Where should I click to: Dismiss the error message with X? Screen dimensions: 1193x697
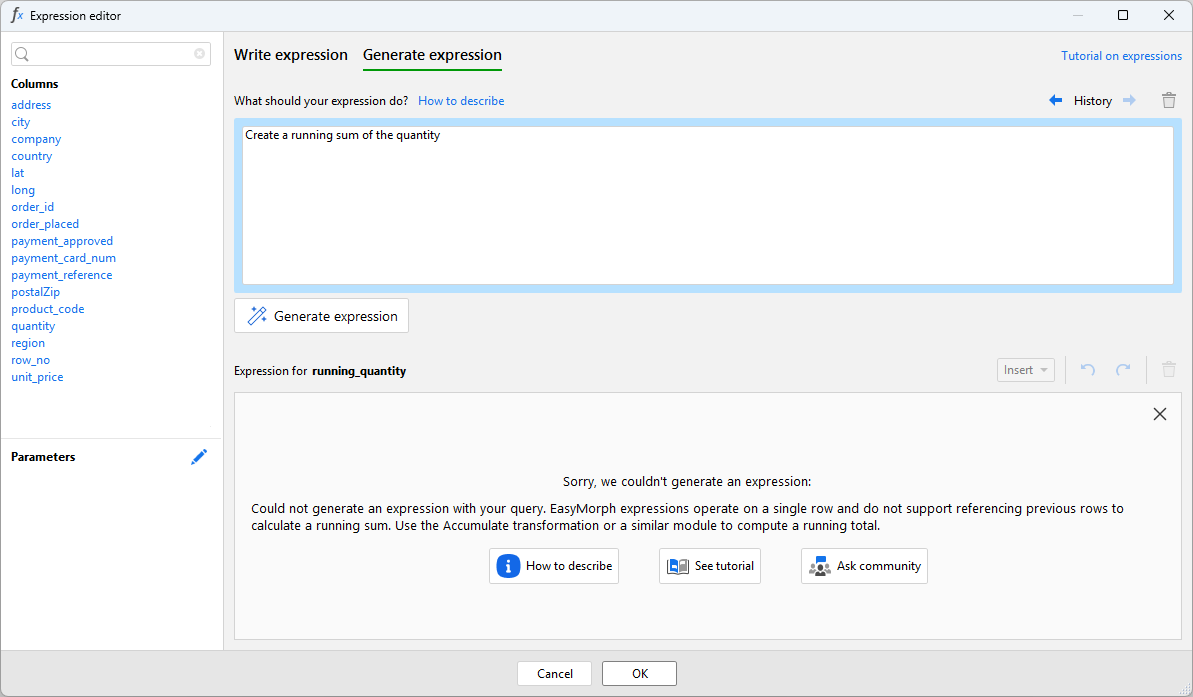pos(1159,414)
